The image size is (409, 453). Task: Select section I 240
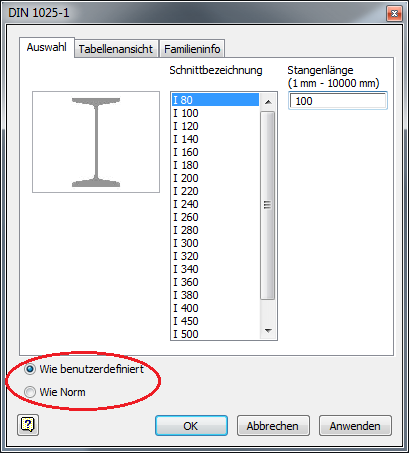(215, 204)
